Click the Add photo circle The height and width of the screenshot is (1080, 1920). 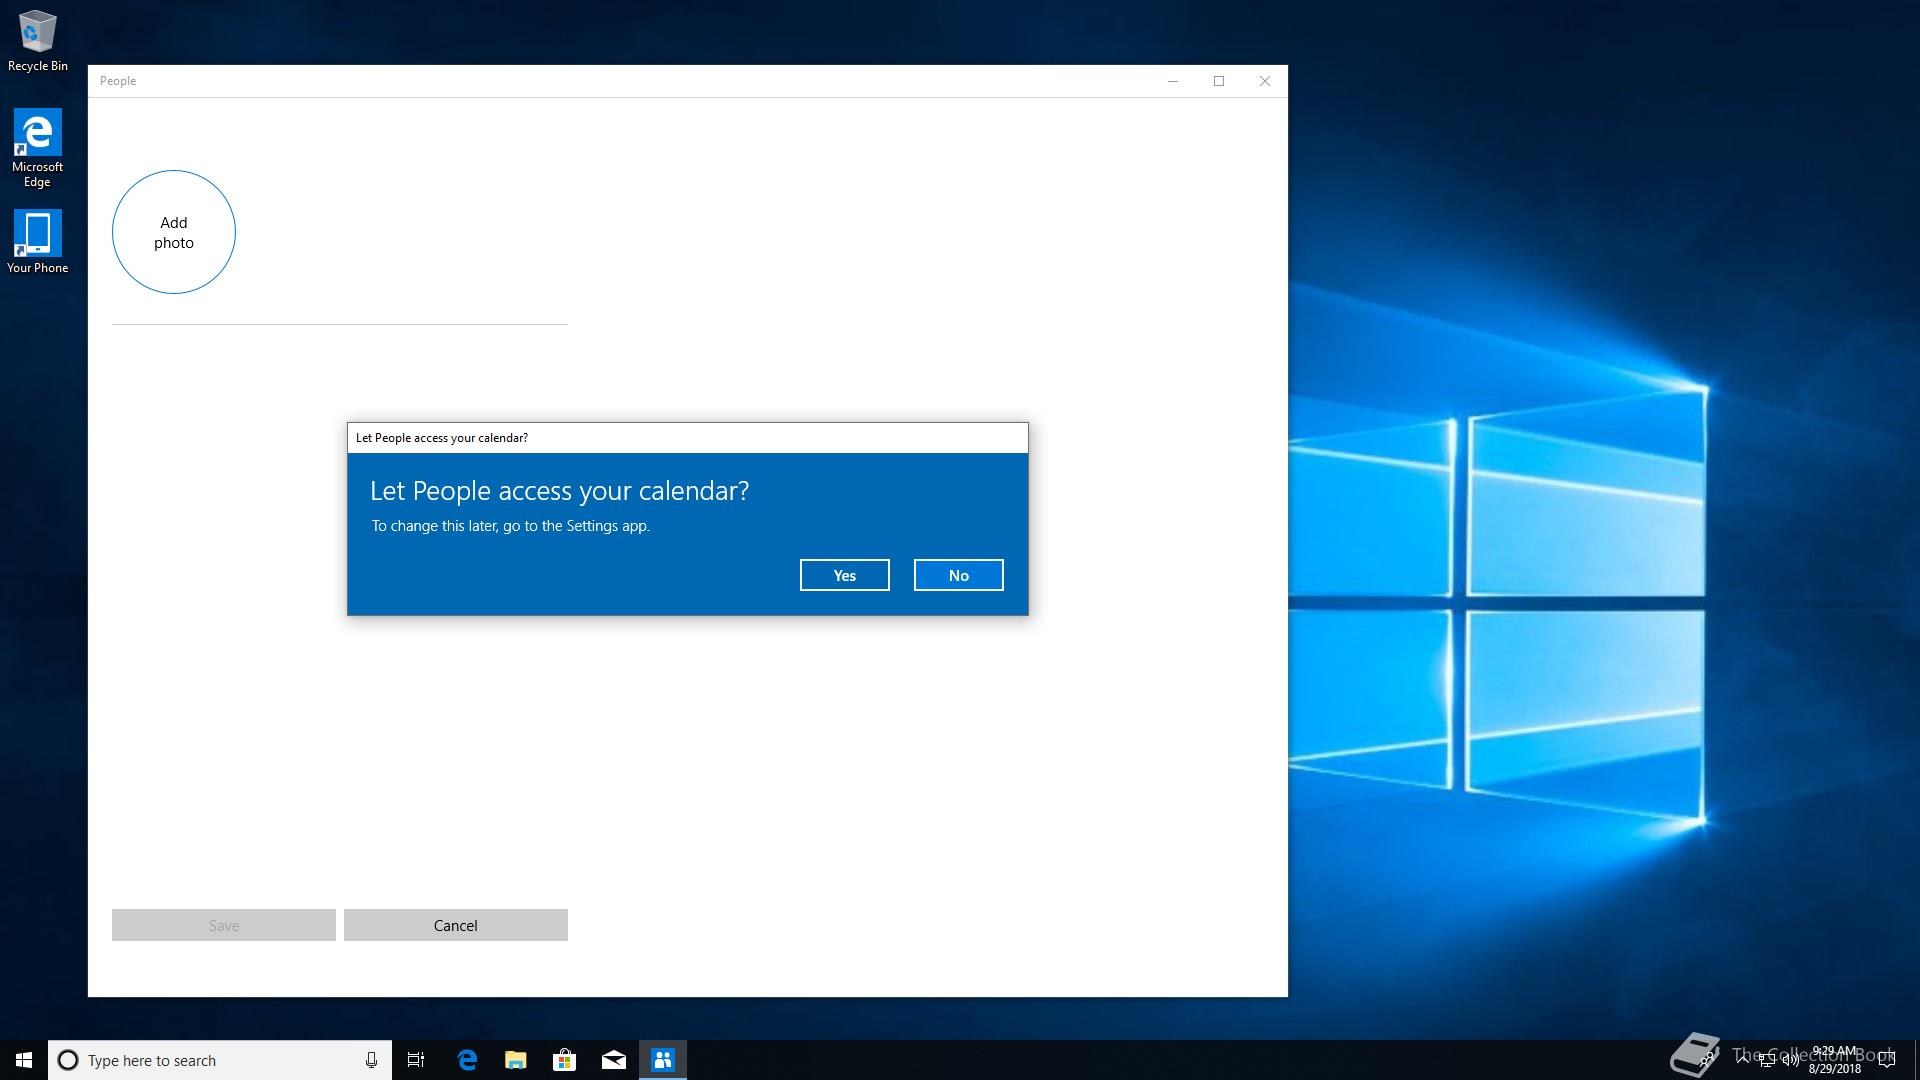[174, 232]
